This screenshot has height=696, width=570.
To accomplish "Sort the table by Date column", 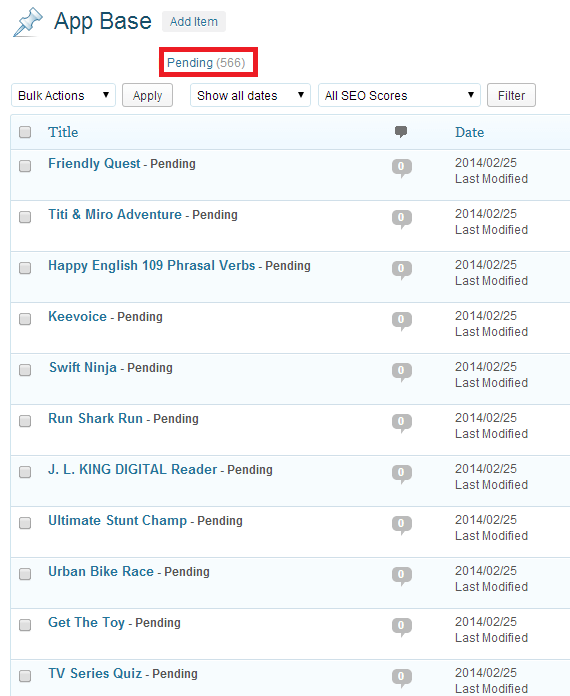I will click(469, 132).
